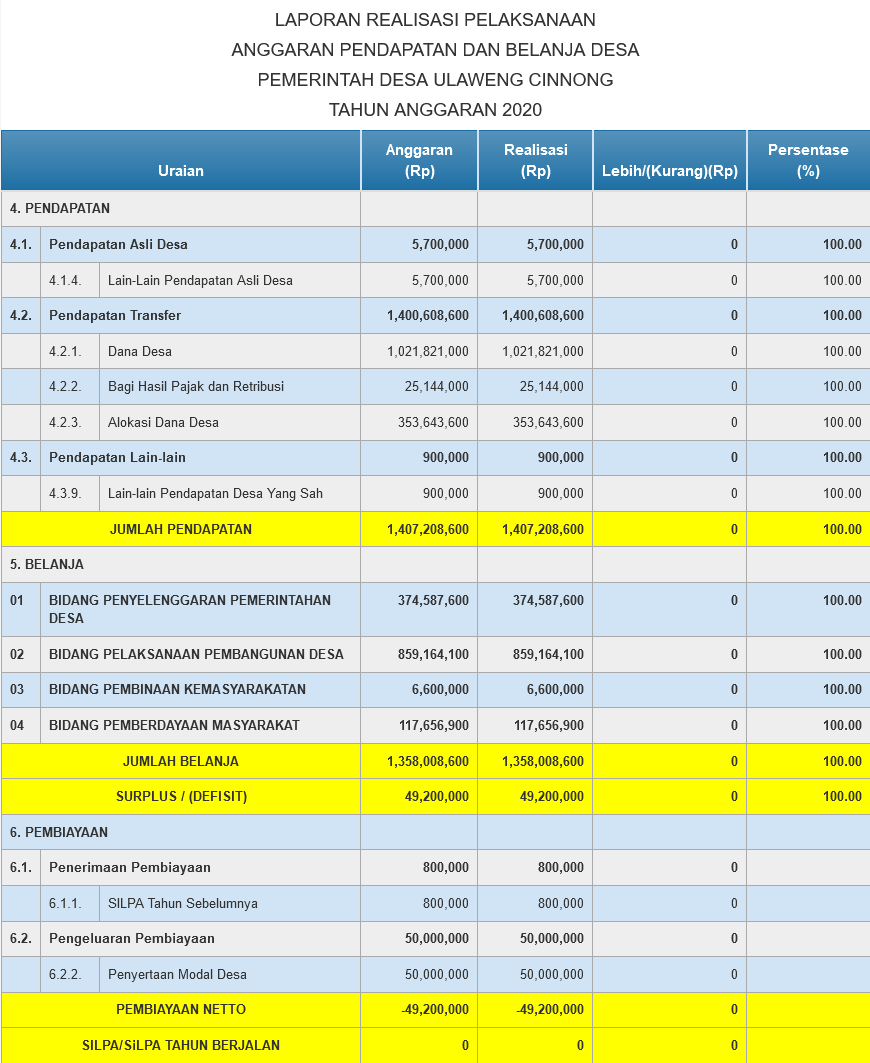The width and height of the screenshot is (870, 1063).
Task: Select the 5. BELANJA section row
Action: click(435, 565)
